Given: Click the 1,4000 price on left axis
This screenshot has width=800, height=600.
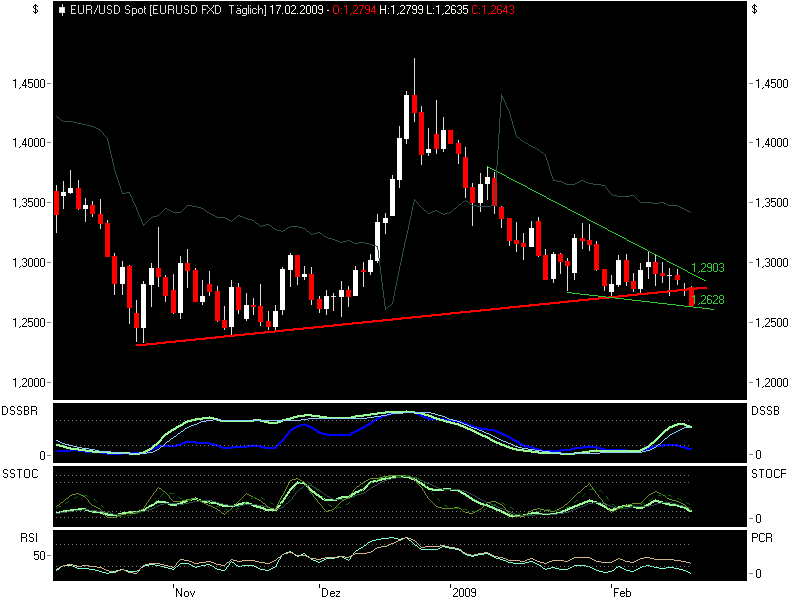Looking at the screenshot, I should (29, 143).
